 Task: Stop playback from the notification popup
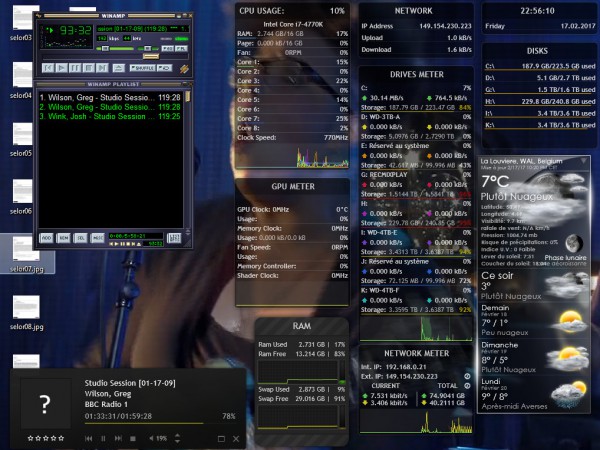[x=133, y=439]
